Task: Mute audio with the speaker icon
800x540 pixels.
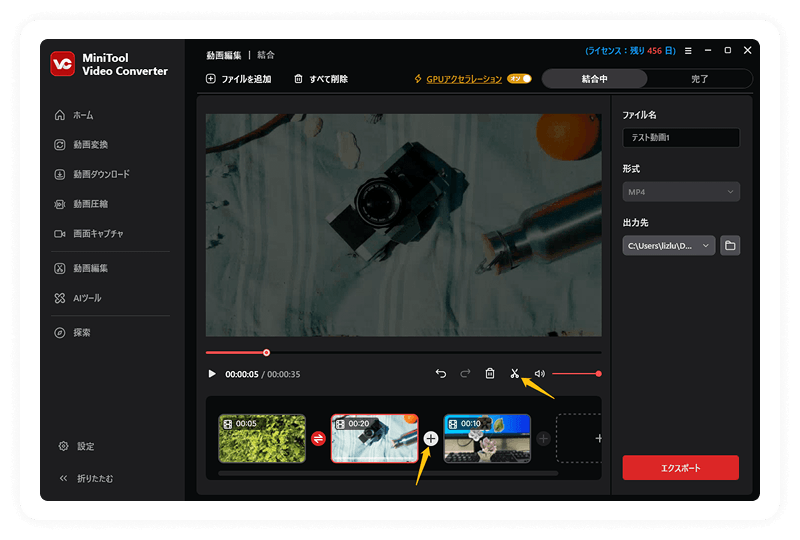Action: (539, 374)
